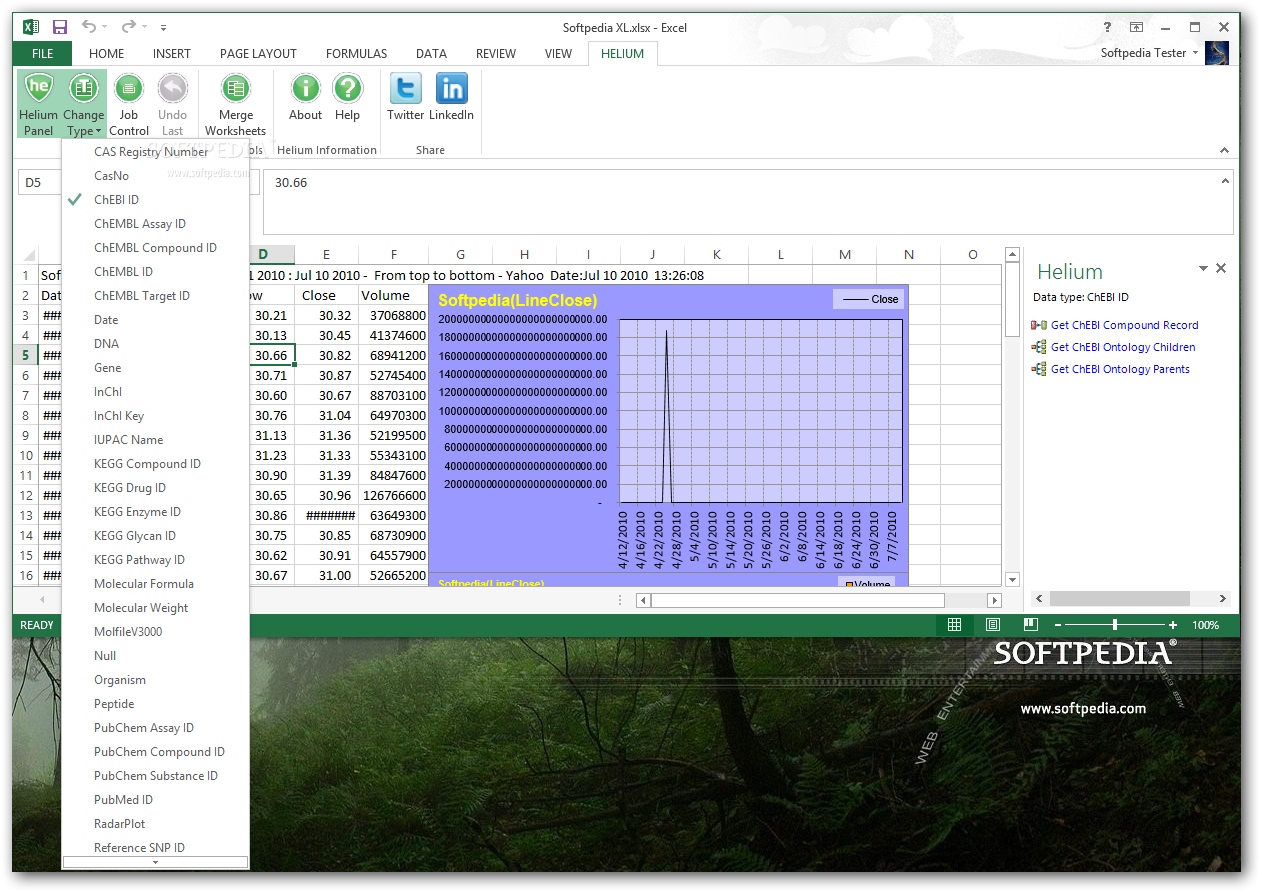
Task: Switch to PAGE LAYOUT tab
Action: tap(258, 54)
